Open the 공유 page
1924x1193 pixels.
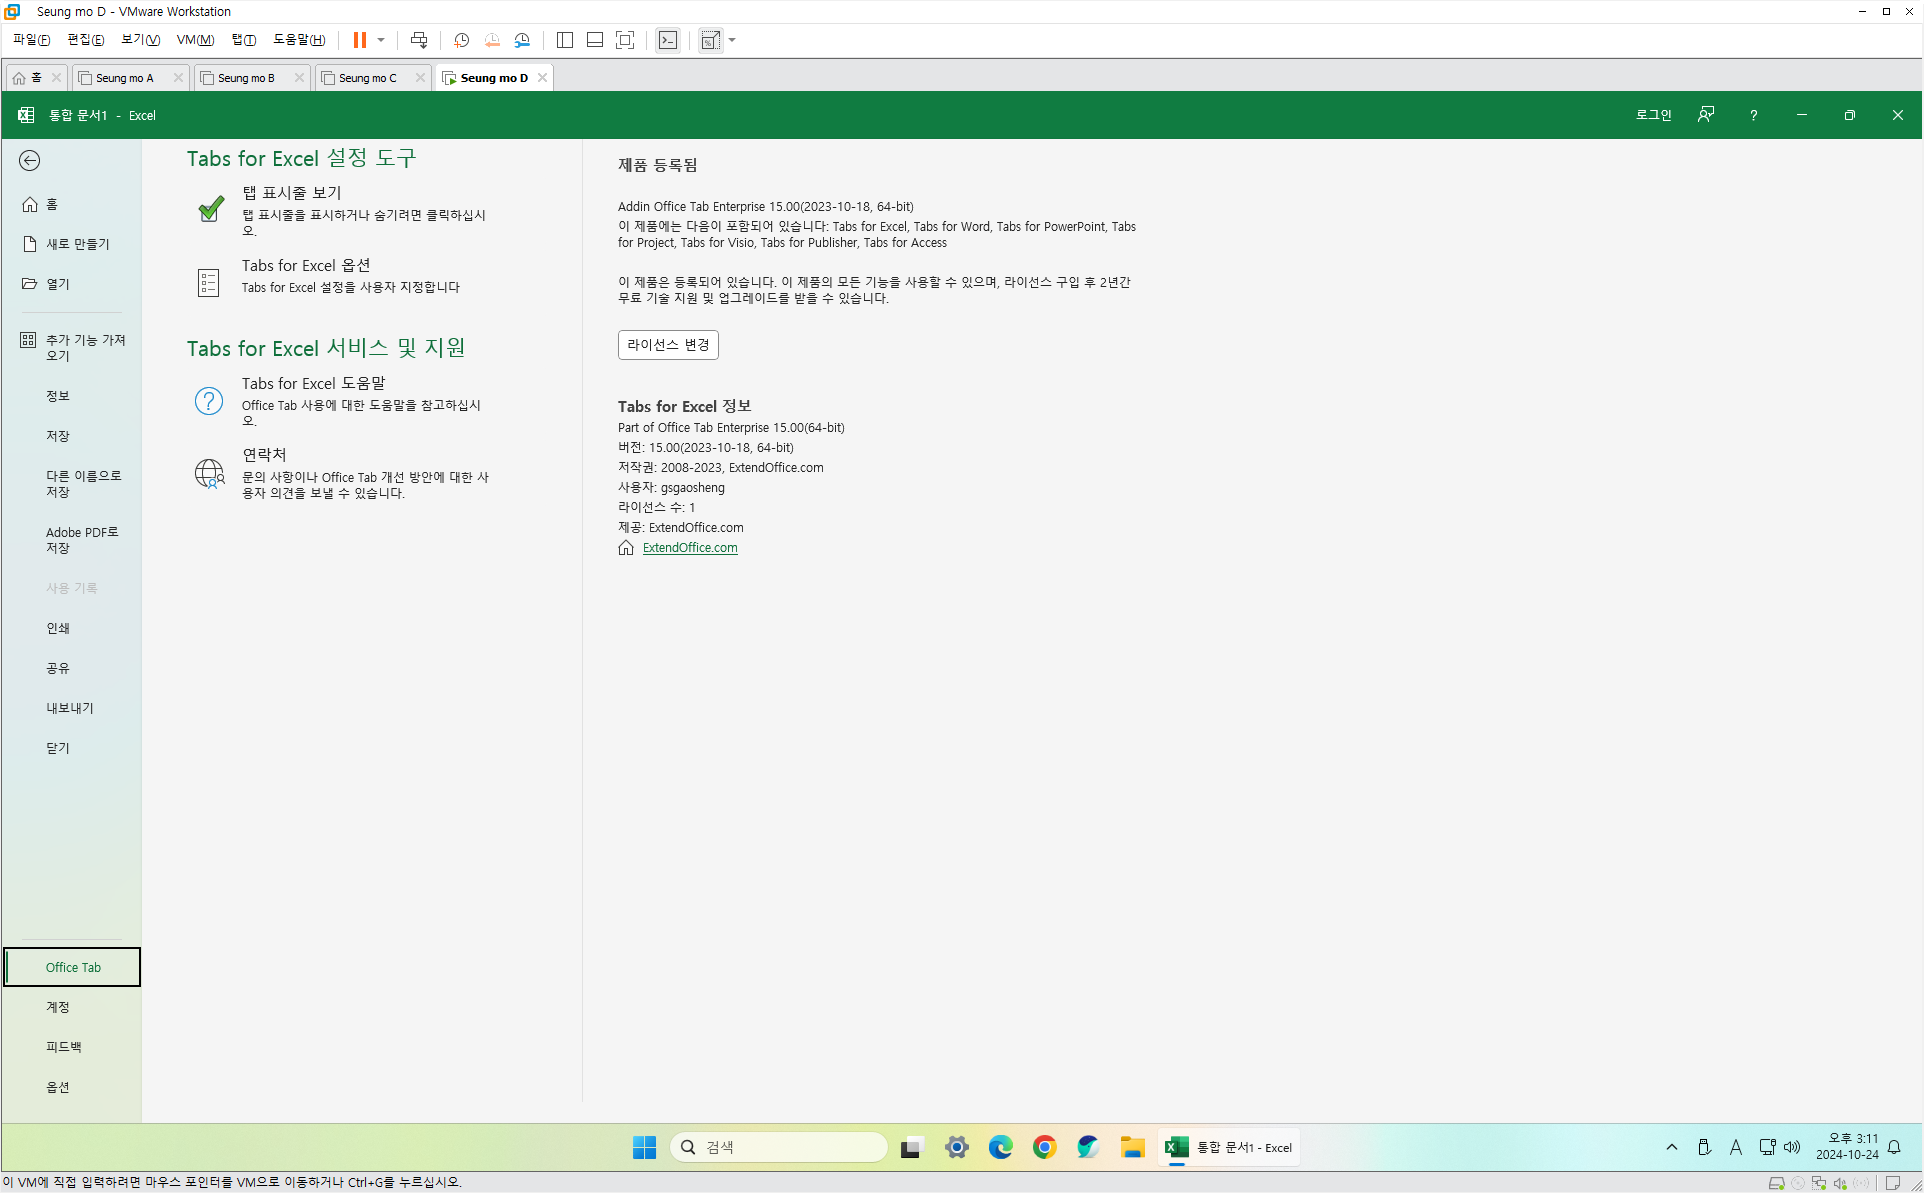pyautogui.click(x=71, y=668)
